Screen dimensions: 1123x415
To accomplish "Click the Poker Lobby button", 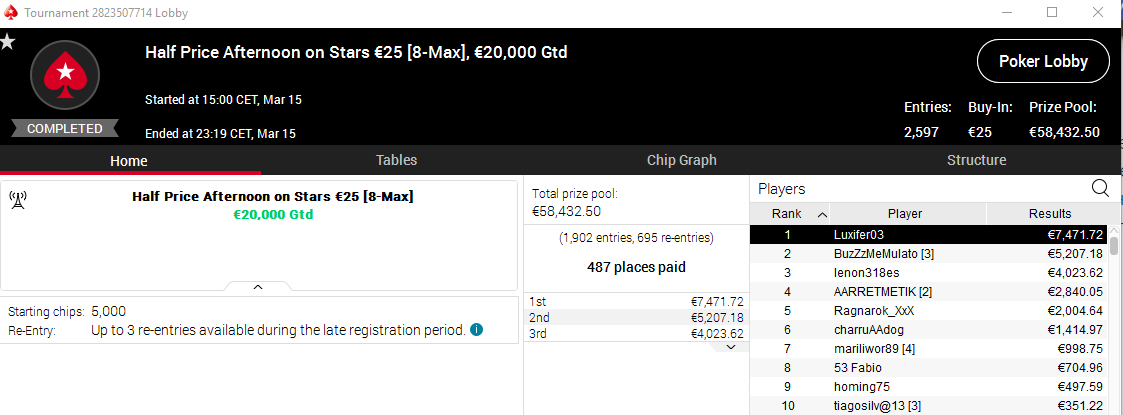I will tap(1043, 62).
